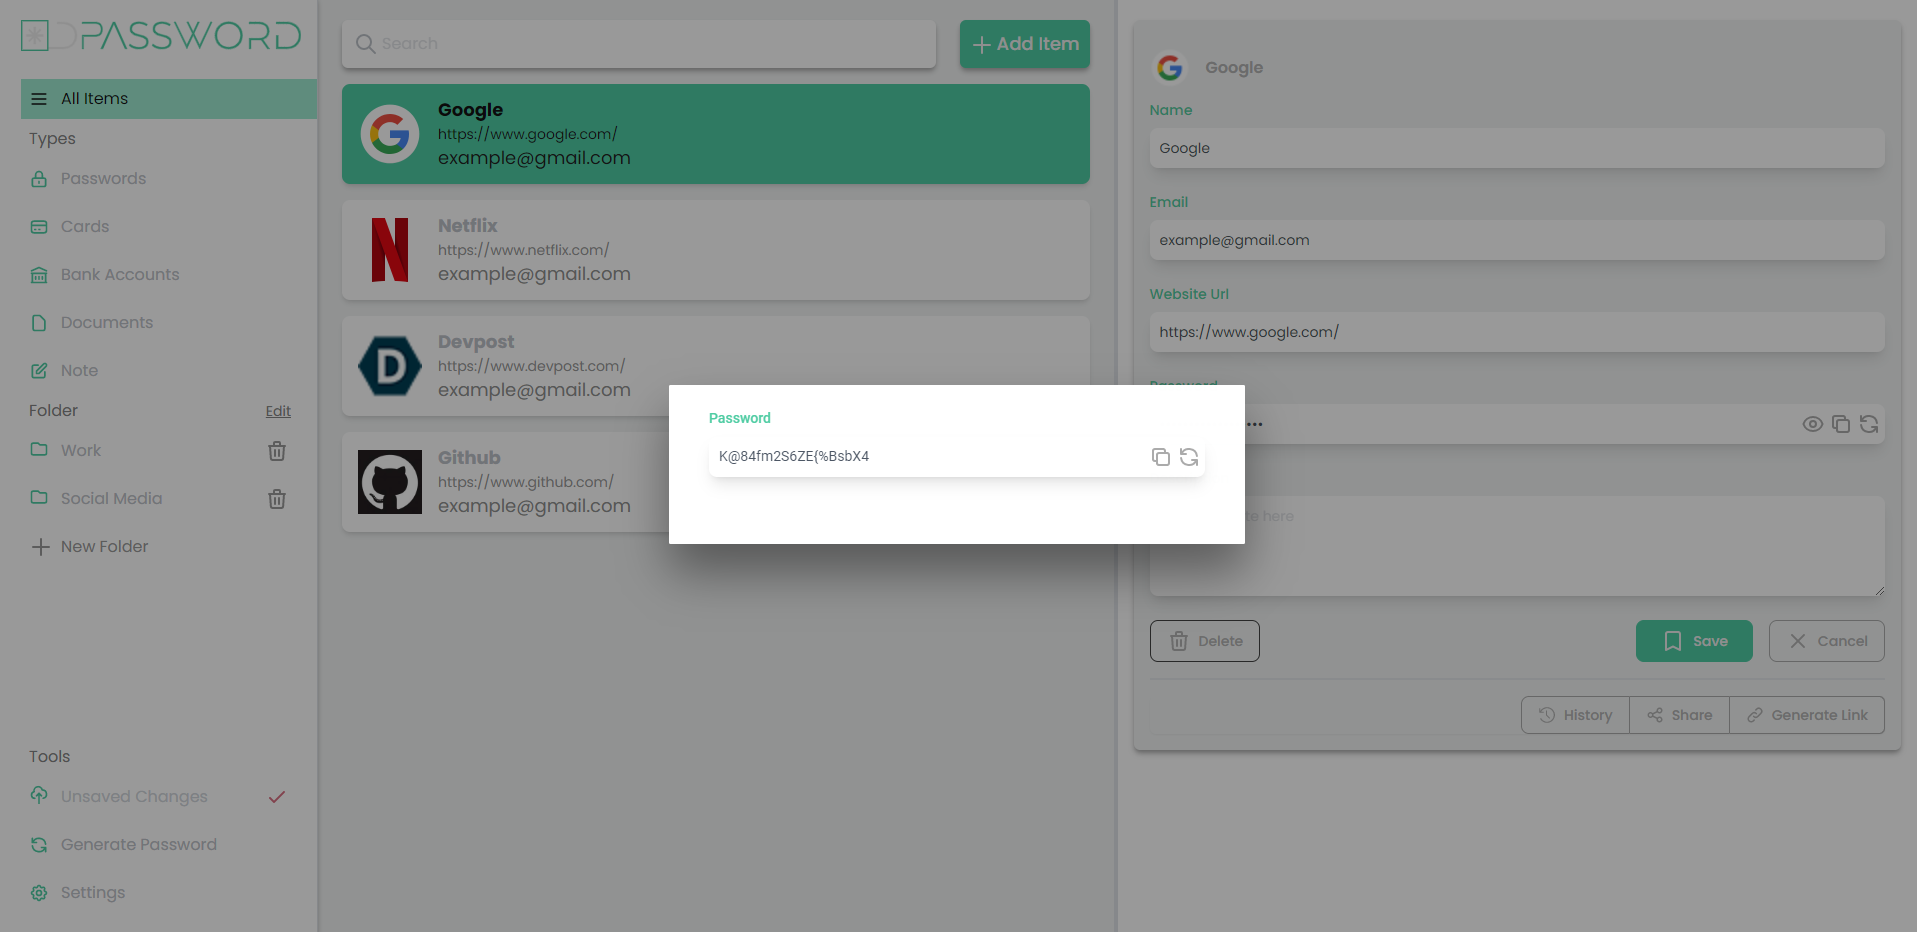Open Settings

pyautogui.click(x=93, y=893)
